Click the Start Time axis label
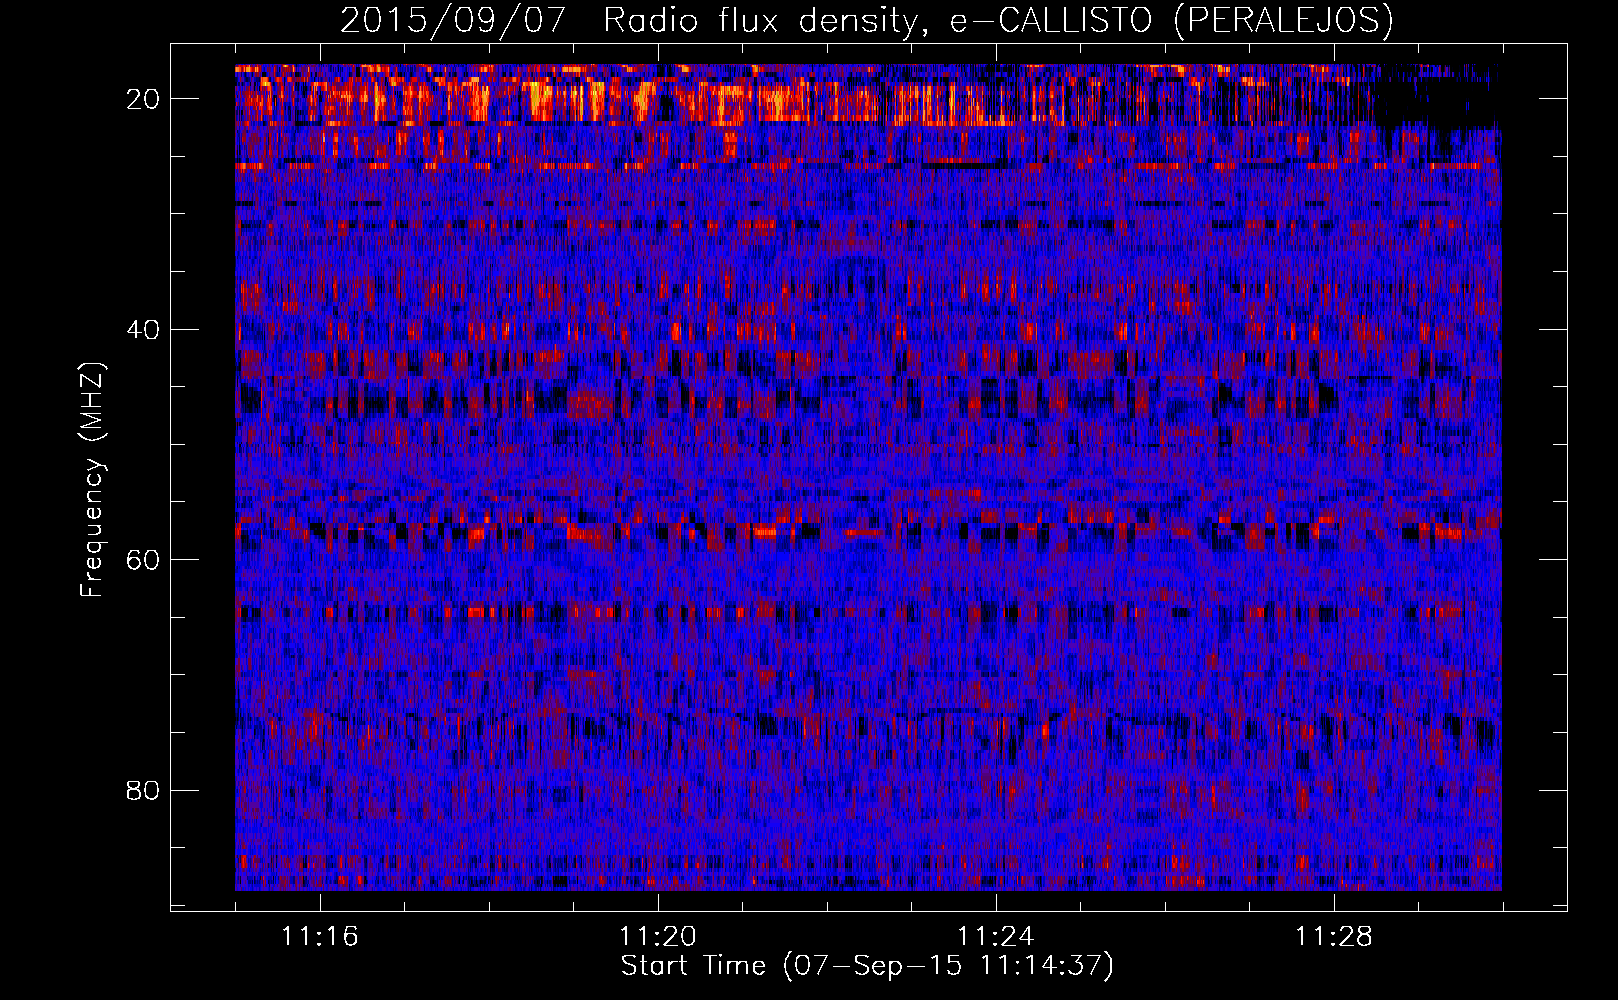This screenshot has width=1618, height=1000. [x=867, y=966]
